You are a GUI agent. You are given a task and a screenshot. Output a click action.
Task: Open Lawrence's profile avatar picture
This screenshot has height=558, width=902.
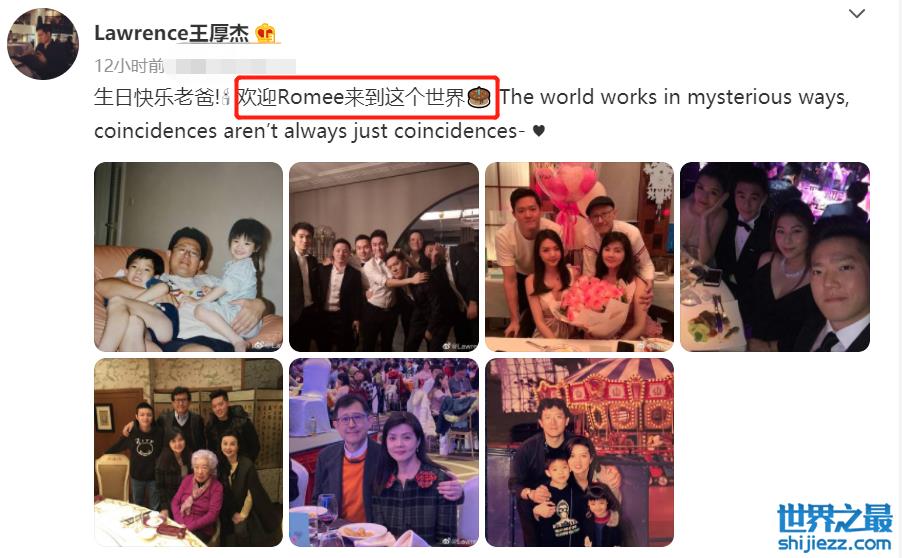pyautogui.click(x=43, y=44)
